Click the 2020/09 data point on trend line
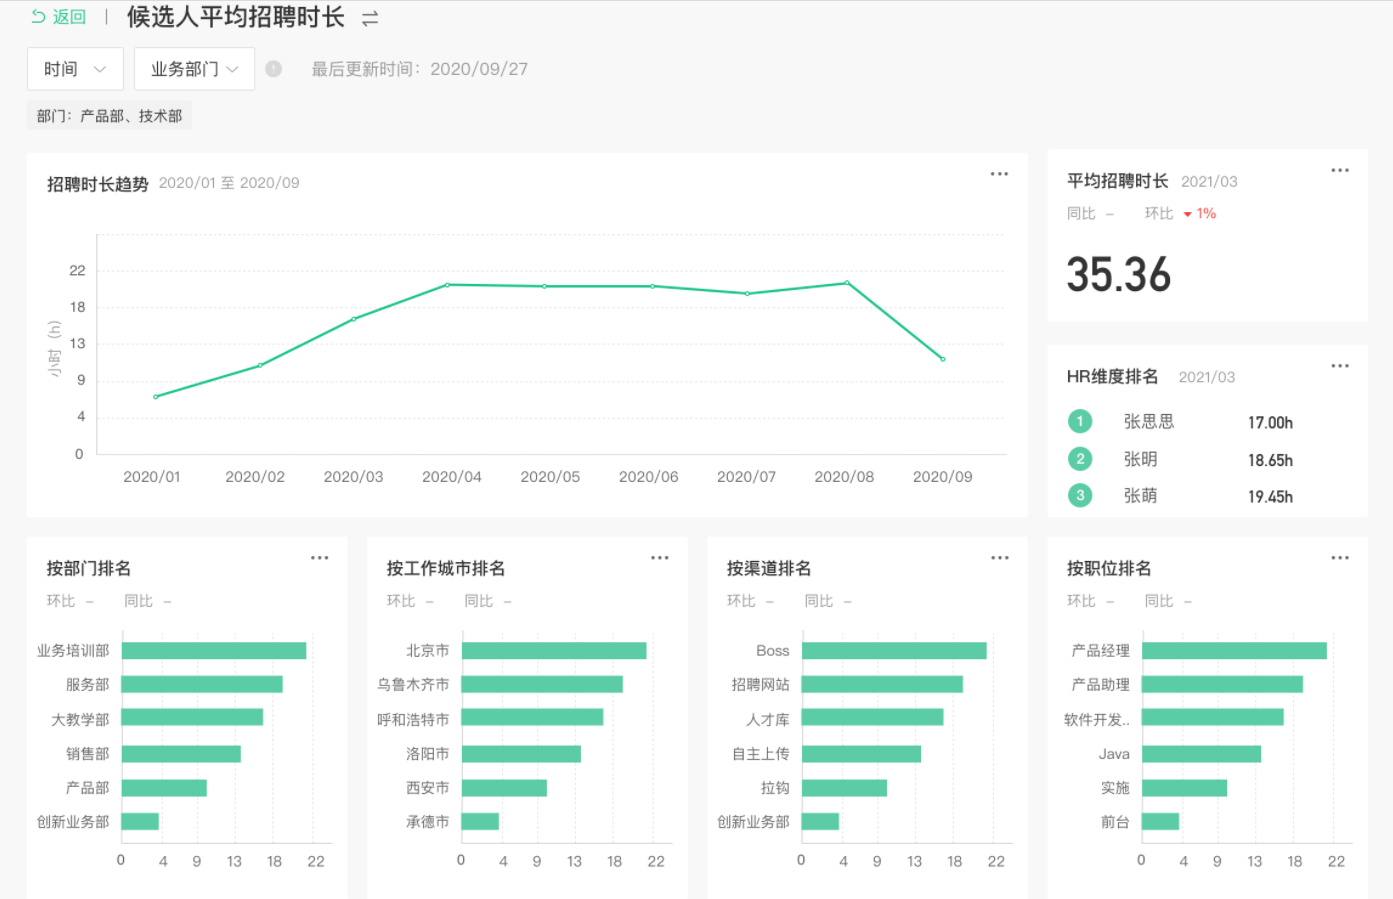The width and height of the screenshot is (1393, 899). tap(943, 359)
